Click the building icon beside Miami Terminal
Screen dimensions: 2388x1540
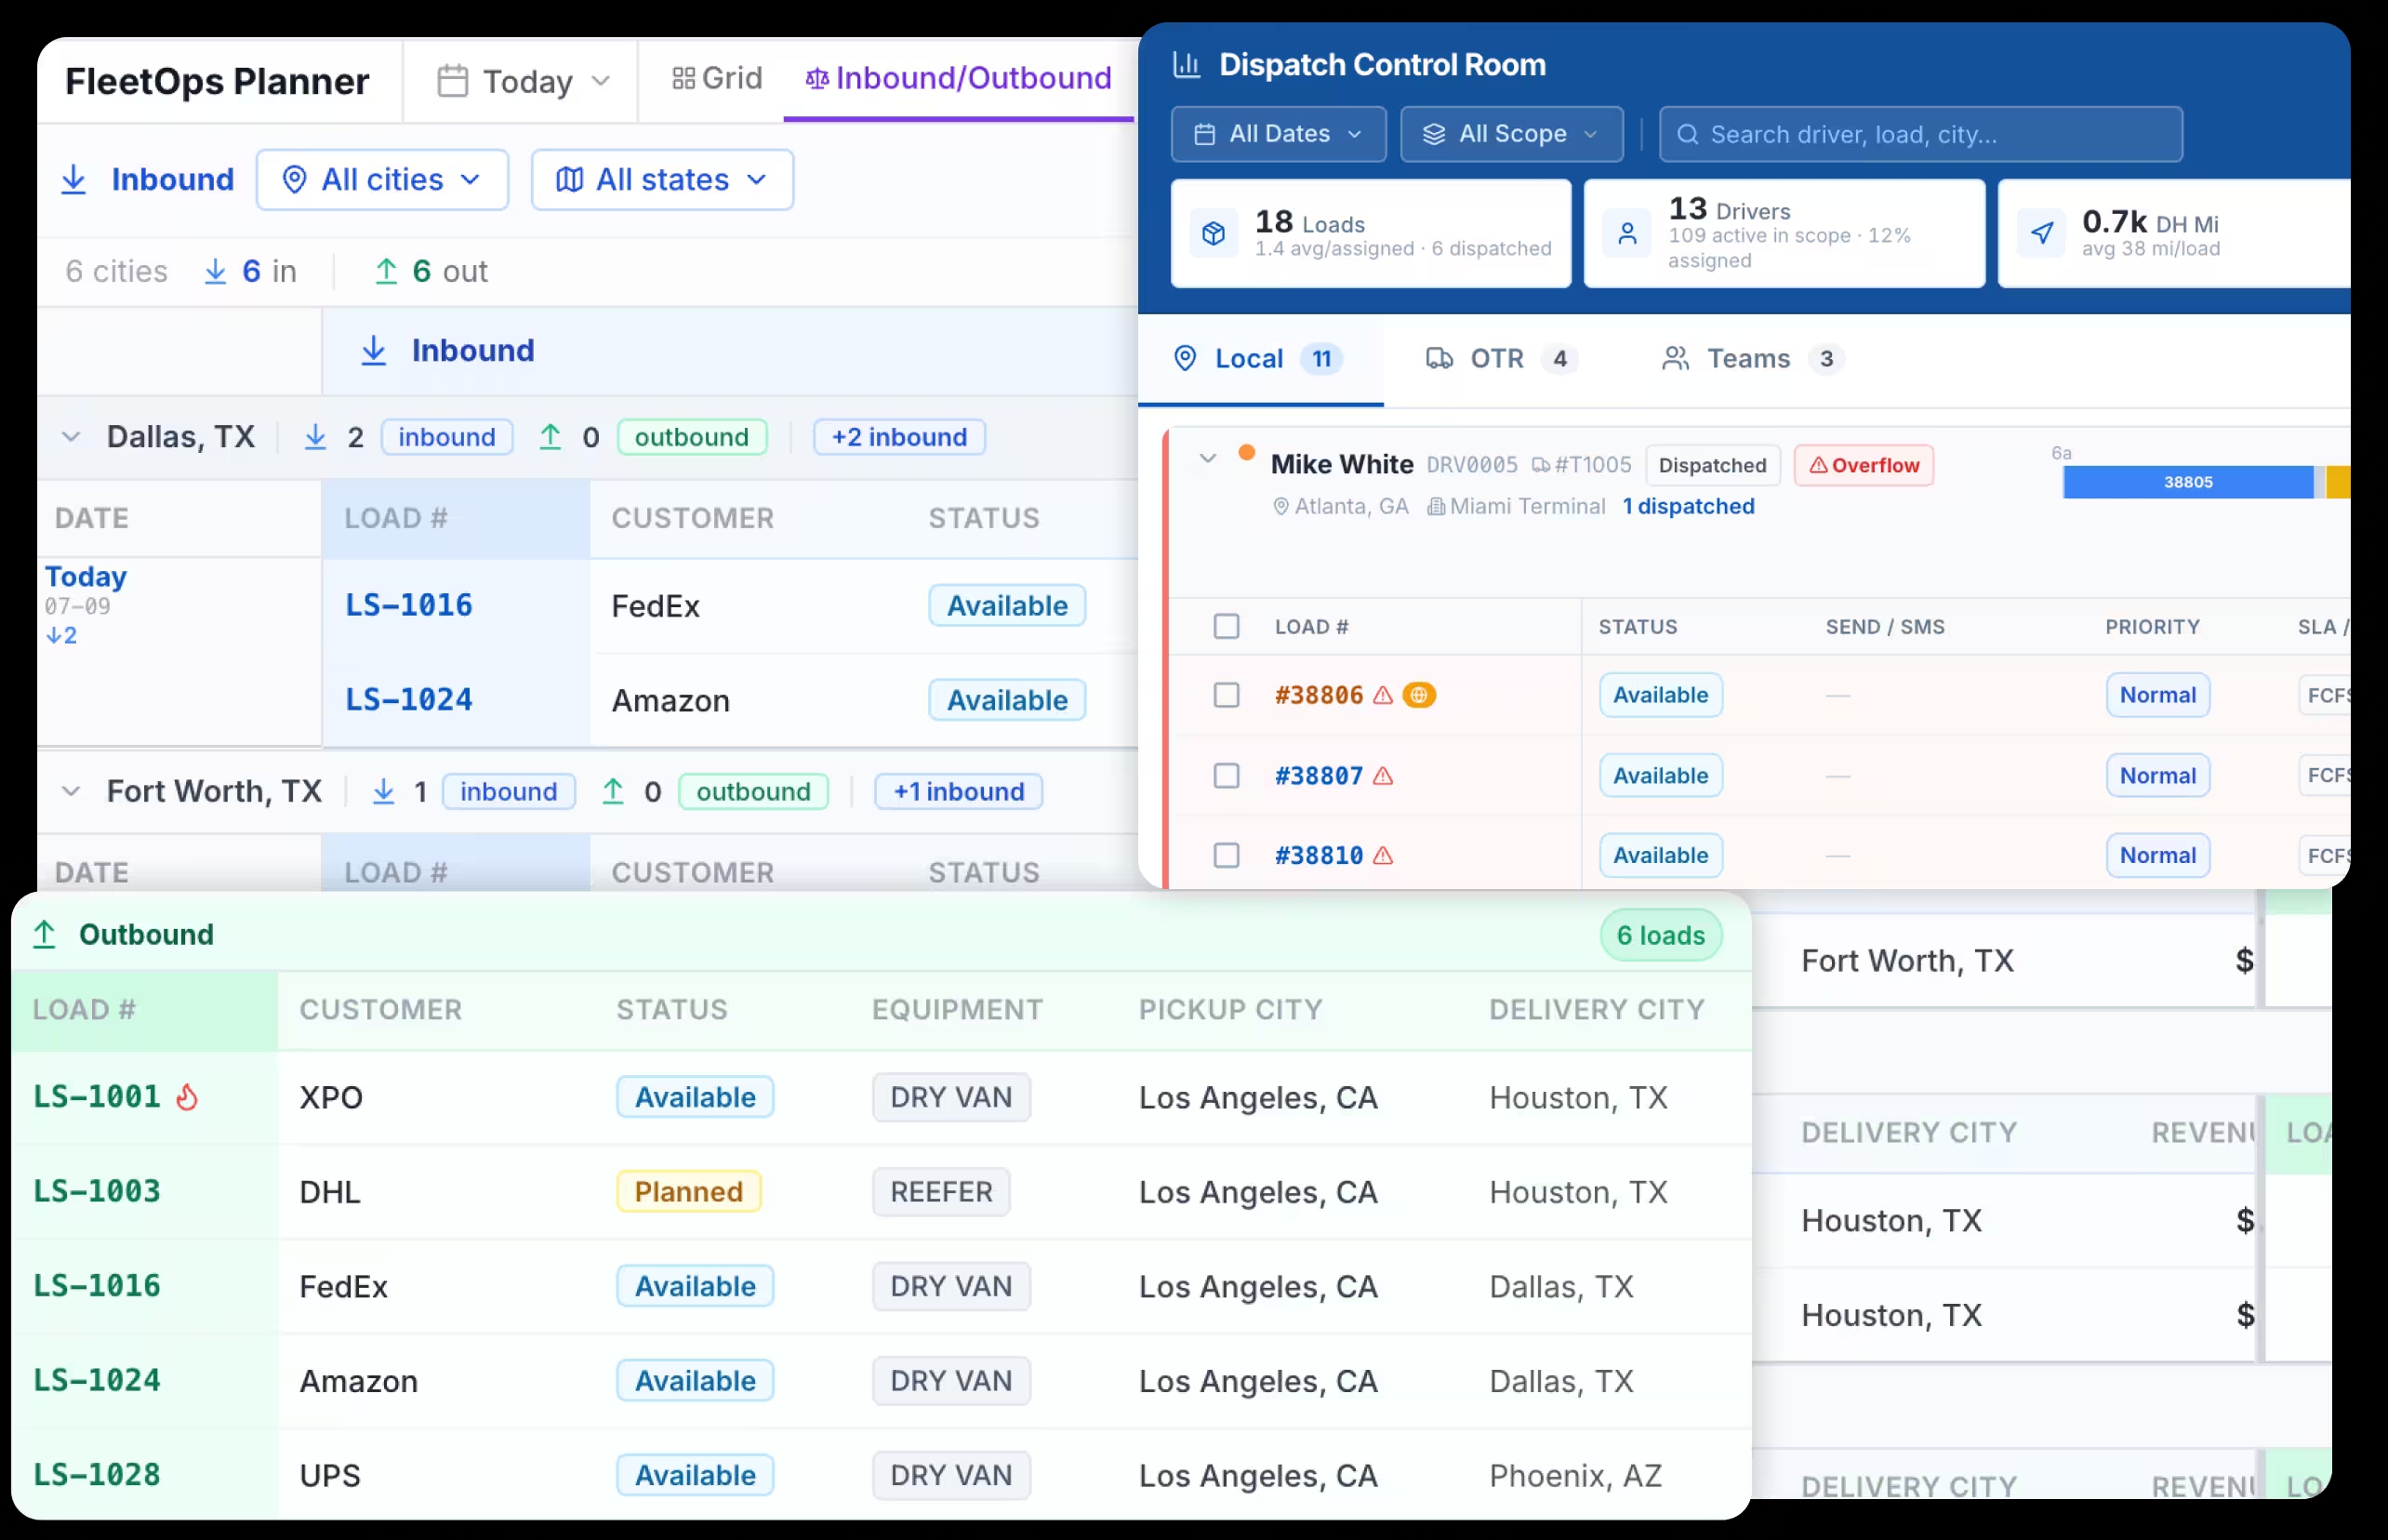(1435, 507)
